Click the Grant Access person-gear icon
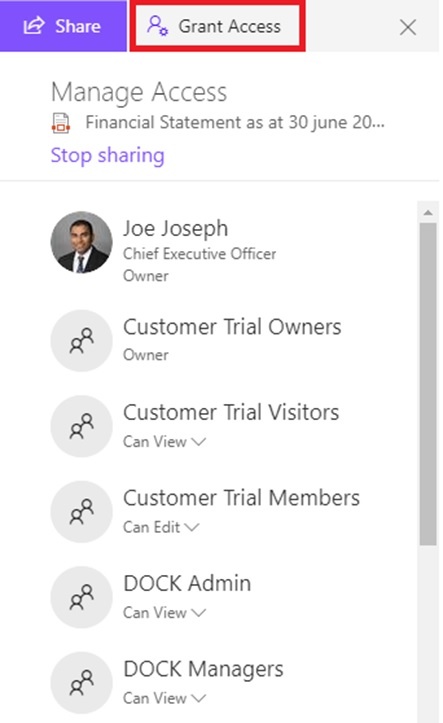This screenshot has height=723, width=443. (157, 25)
